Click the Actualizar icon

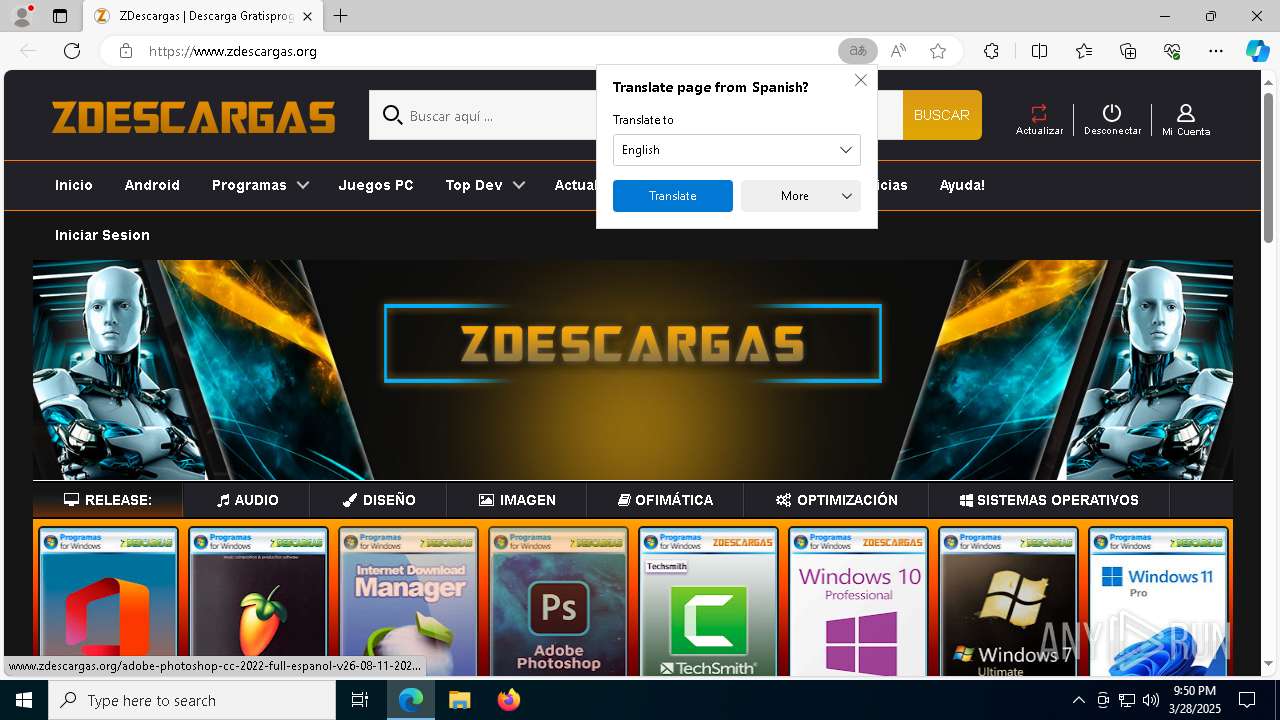(x=1039, y=119)
